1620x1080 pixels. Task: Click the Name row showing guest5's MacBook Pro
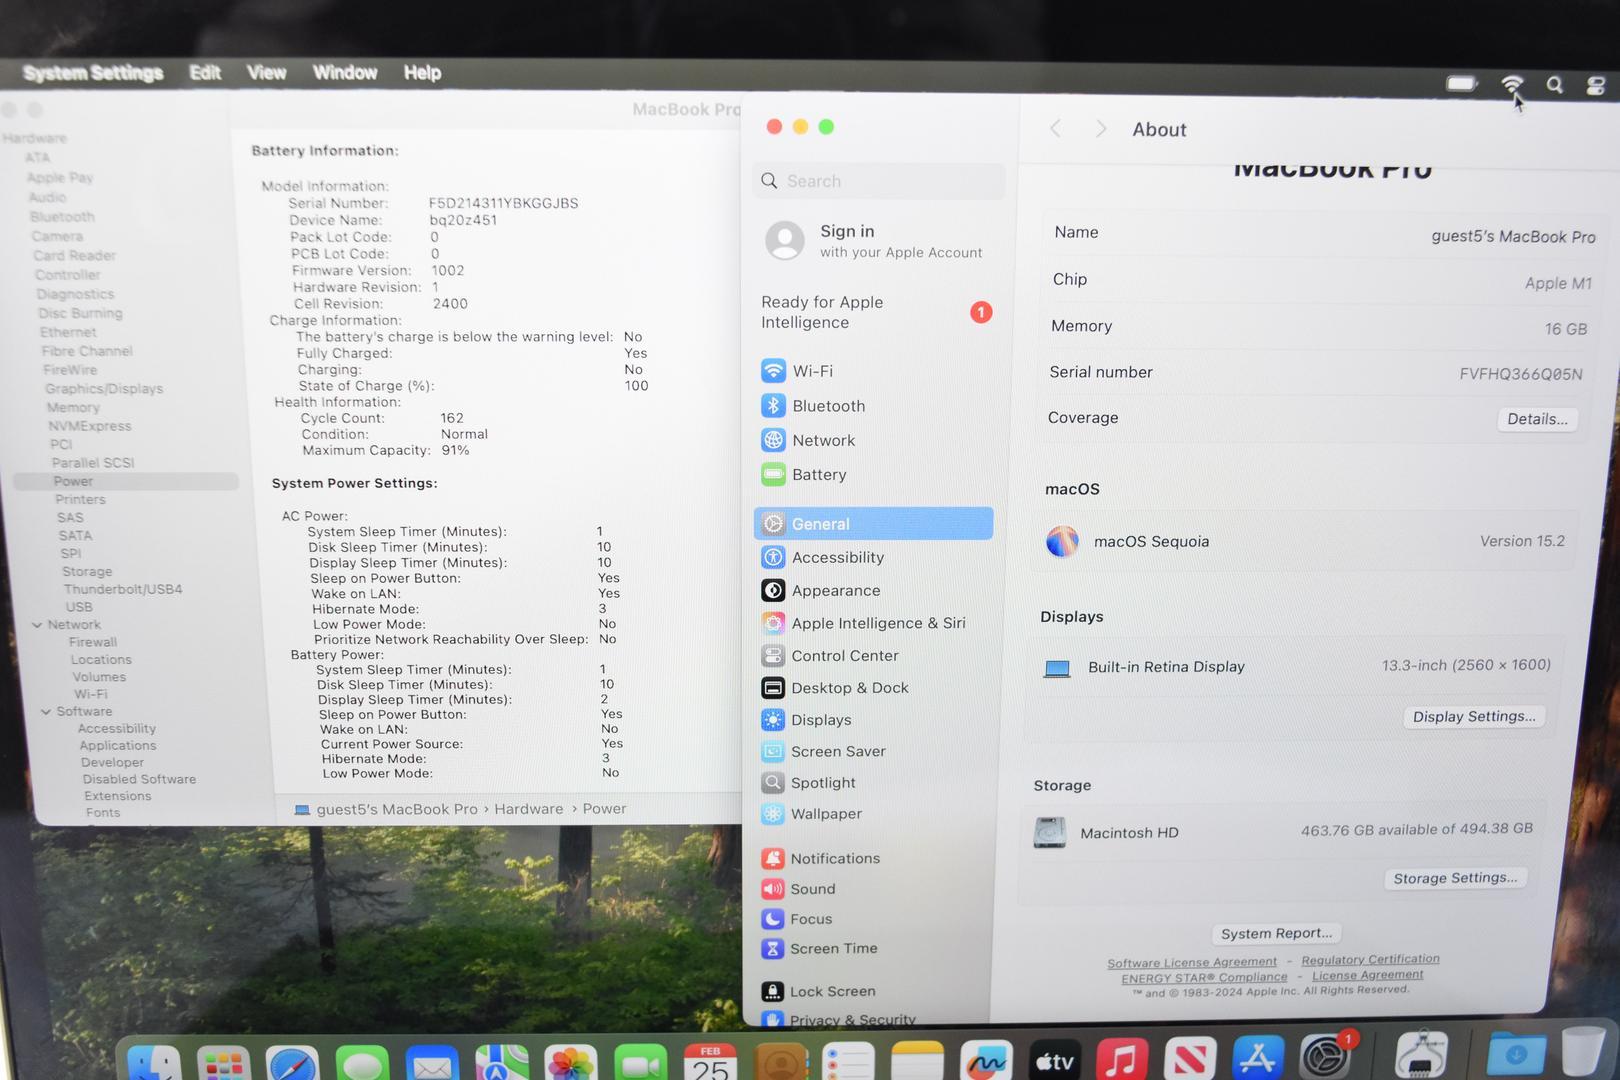pyautogui.click(x=1323, y=234)
